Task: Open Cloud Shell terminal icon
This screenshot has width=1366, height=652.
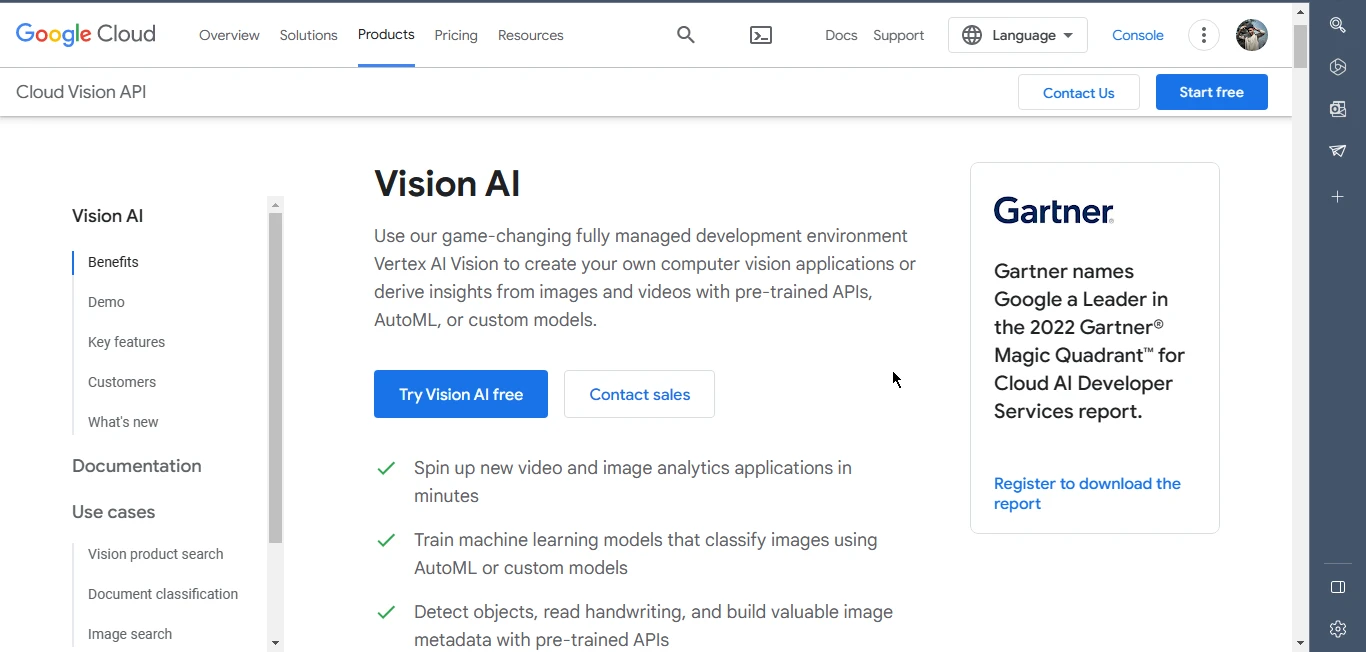Action: coord(761,35)
